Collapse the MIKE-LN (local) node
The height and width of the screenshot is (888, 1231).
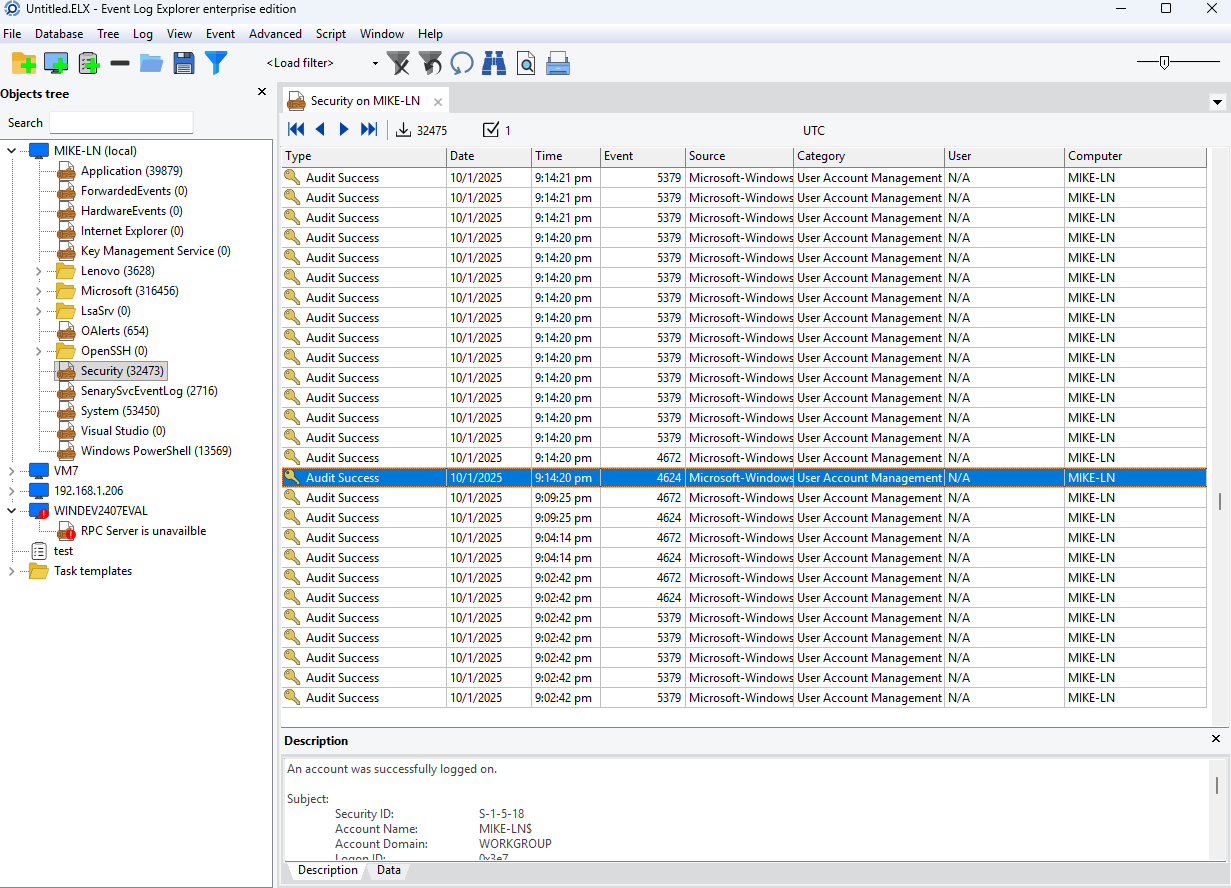tap(12, 151)
